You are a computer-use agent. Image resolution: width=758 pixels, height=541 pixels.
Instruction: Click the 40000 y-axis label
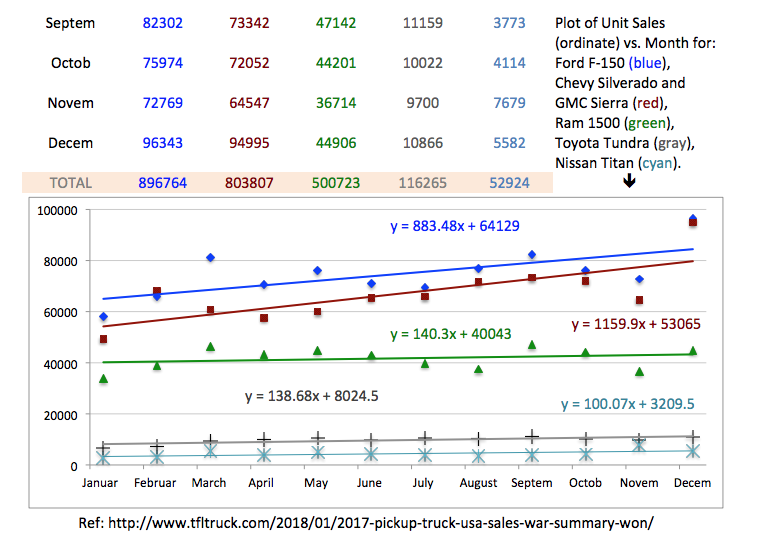coord(60,365)
